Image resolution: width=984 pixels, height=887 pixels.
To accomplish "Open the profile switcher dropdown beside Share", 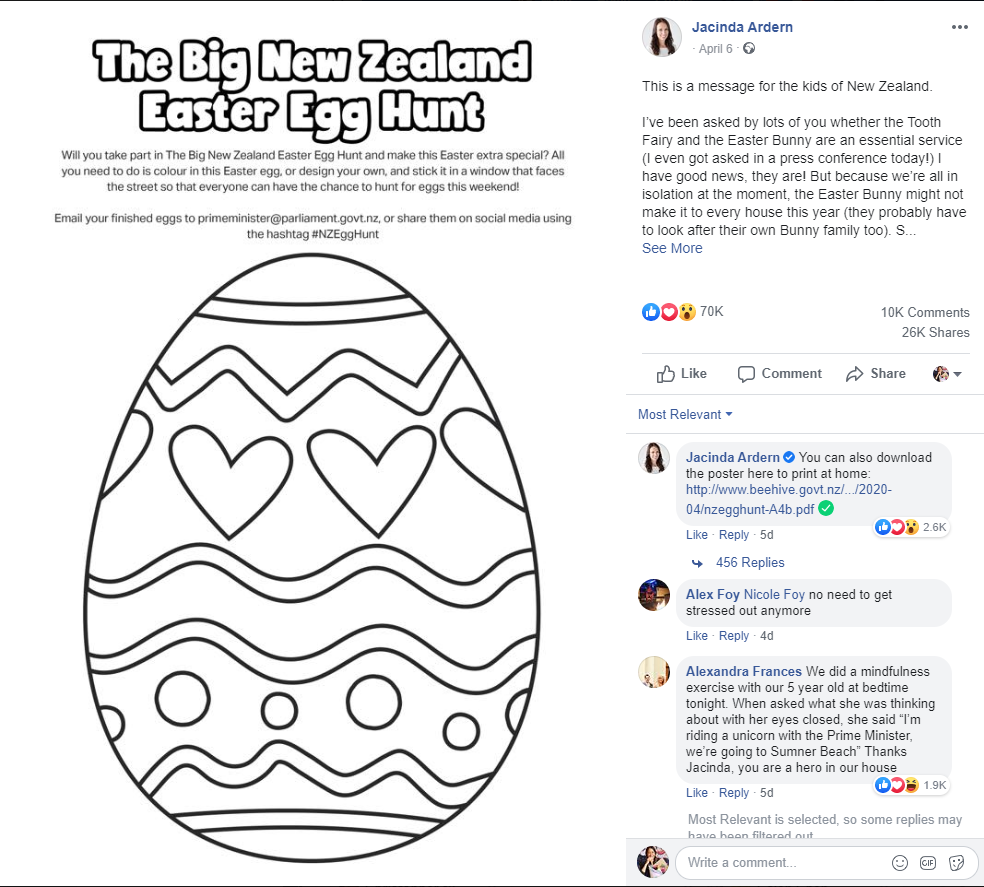I will [947, 374].
